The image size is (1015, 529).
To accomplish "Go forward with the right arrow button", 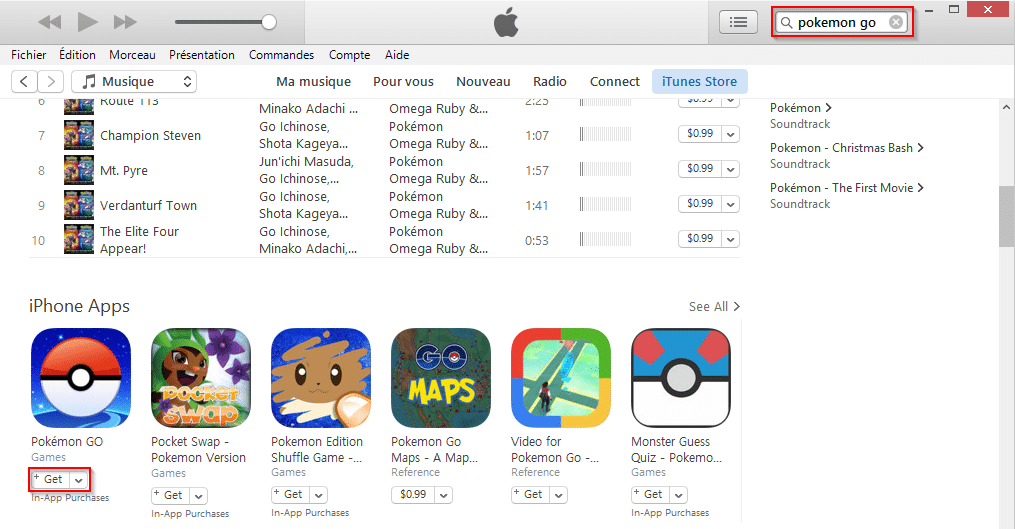I will 50,82.
